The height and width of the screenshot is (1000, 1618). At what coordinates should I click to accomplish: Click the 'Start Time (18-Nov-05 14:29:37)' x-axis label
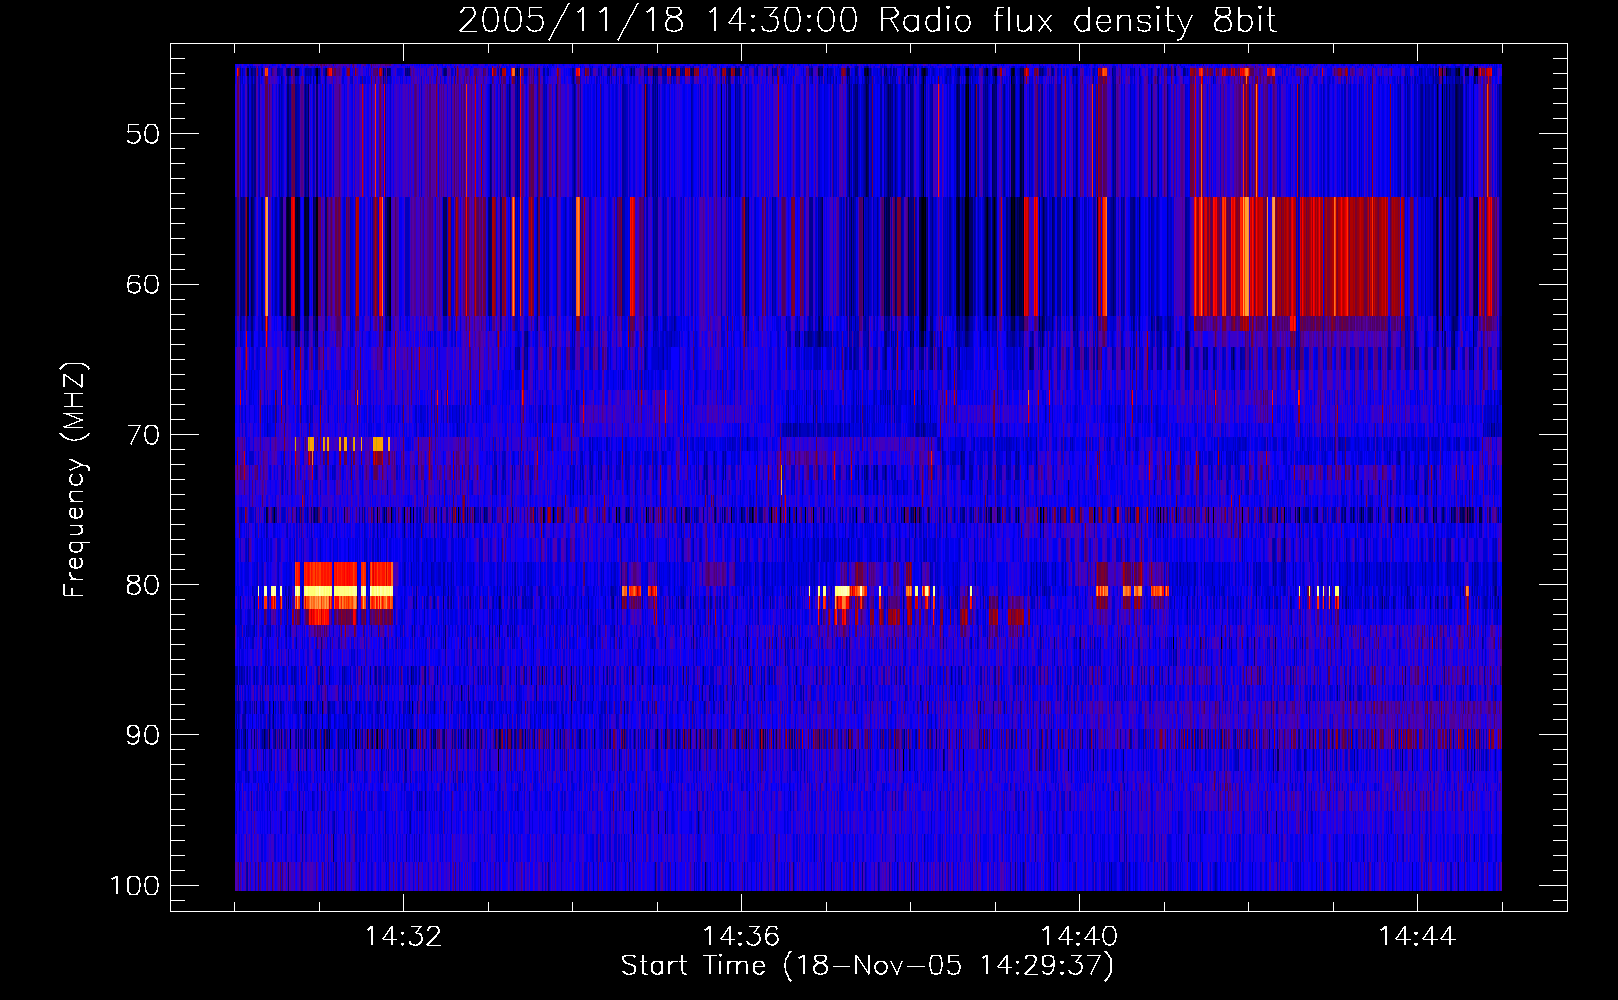[x=867, y=966]
